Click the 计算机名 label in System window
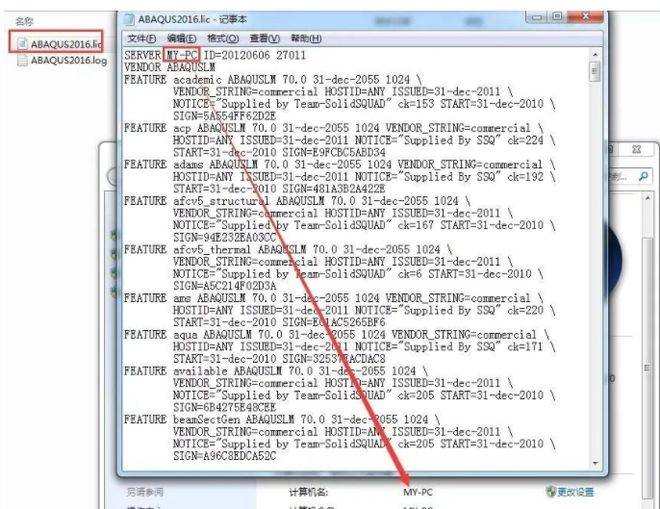Viewport: 660px width, 509px height. click(308, 492)
